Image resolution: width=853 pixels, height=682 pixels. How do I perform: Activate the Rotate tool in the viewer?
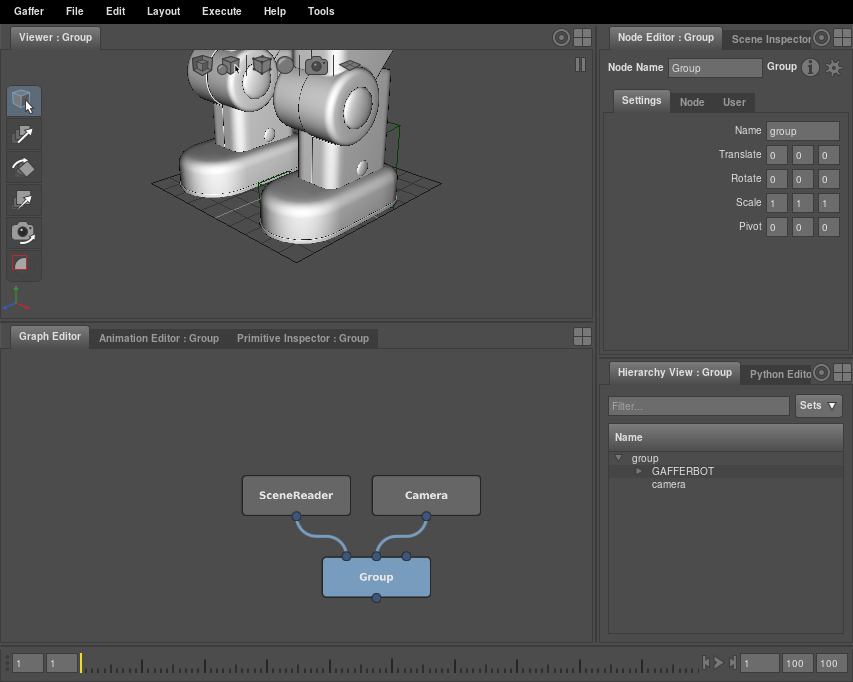pos(23,168)
